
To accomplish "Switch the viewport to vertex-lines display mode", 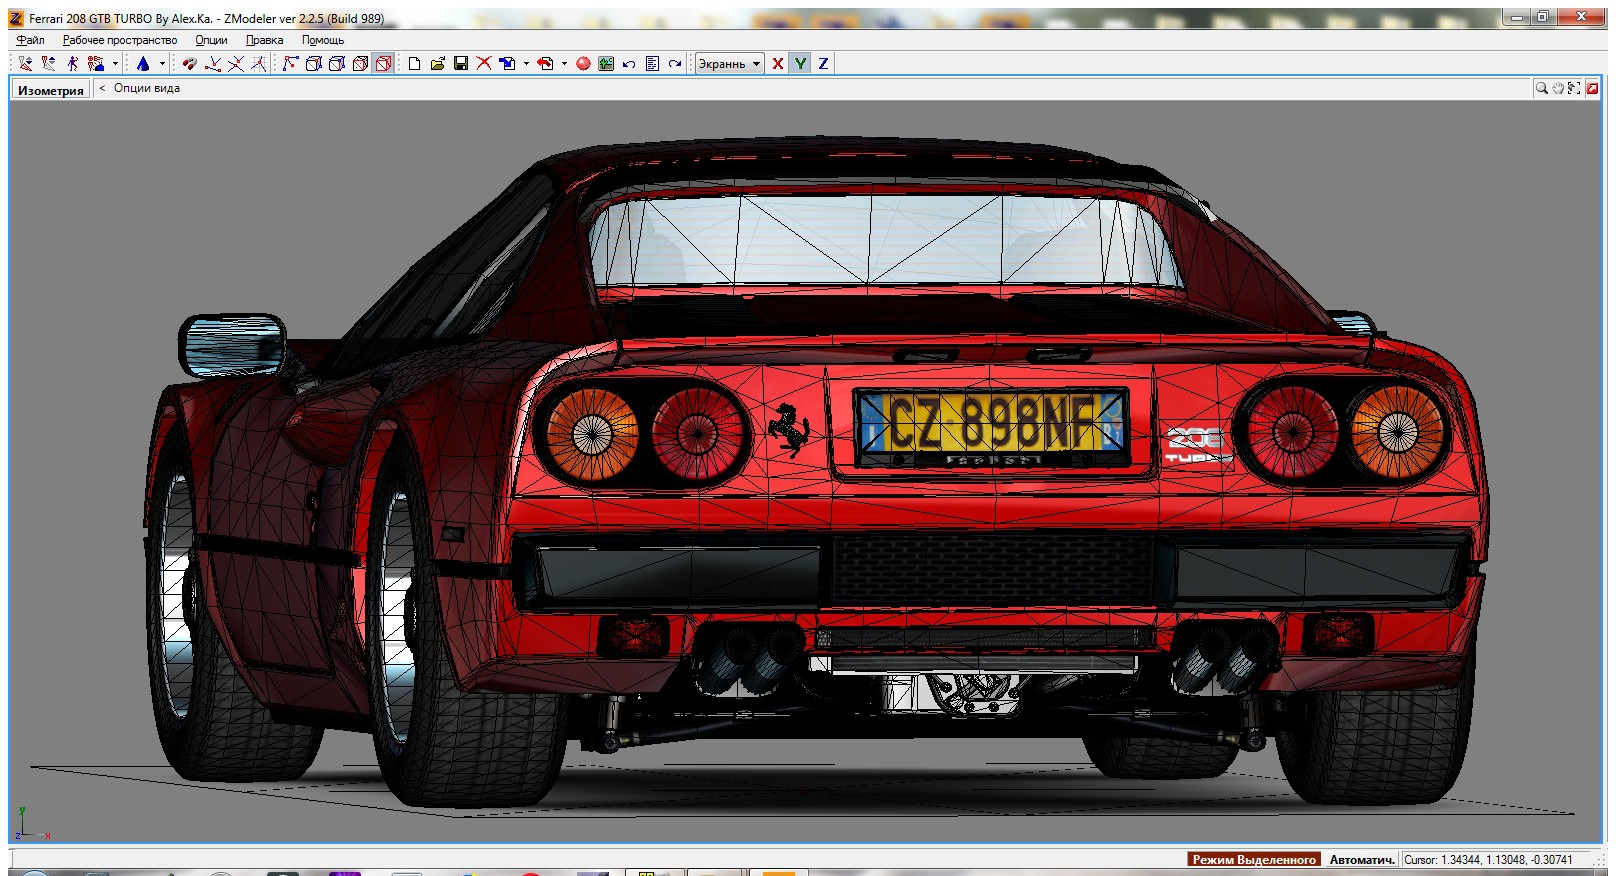I will [290, 63].
